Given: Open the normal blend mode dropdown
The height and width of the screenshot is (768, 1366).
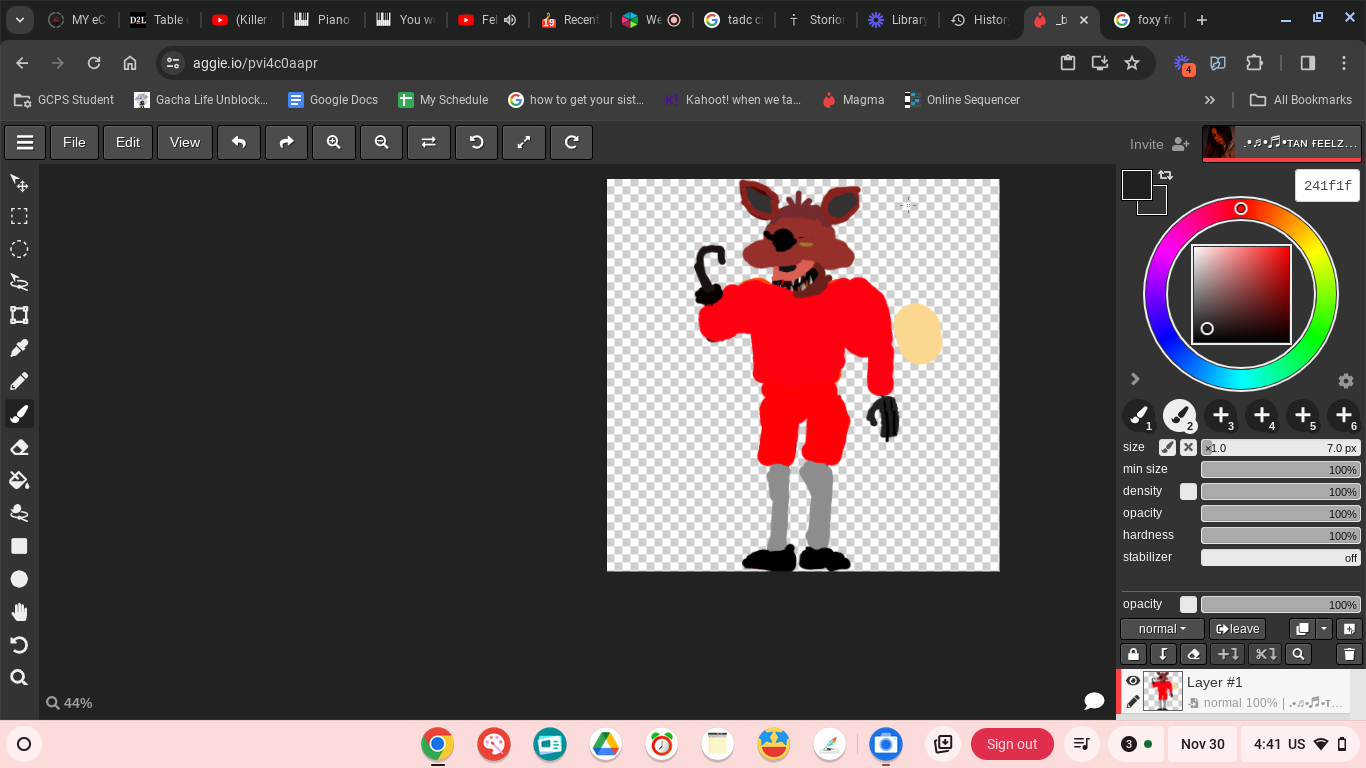Looking at the screenshot, I should tap(1162, 629).
